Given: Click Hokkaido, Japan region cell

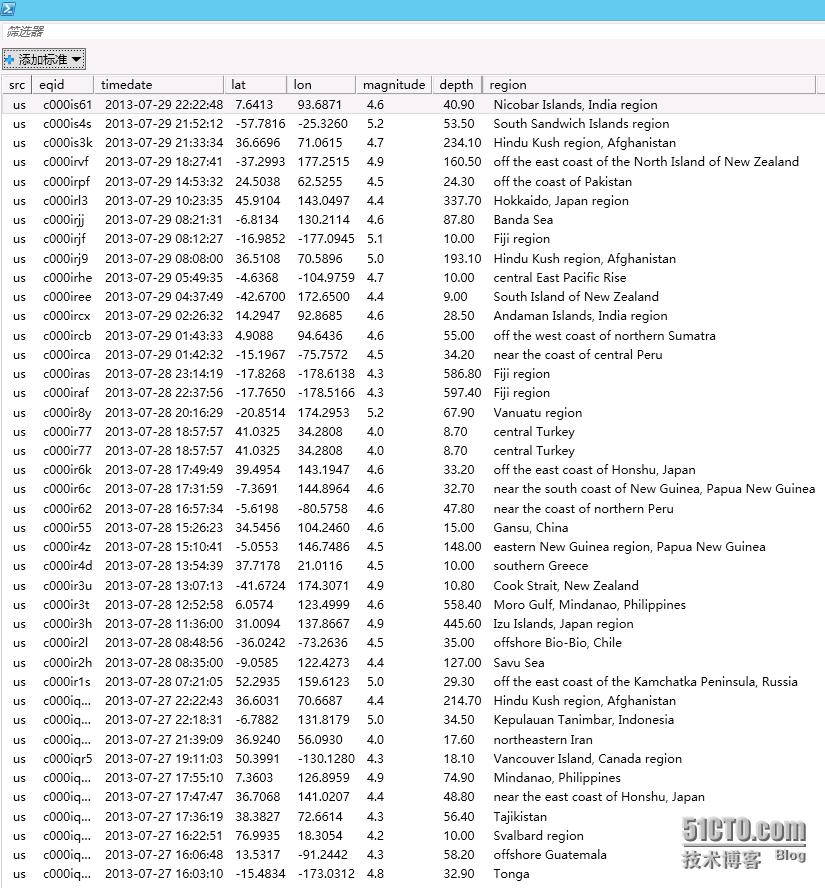Looking at the screenshot, I should coord(561,201).
